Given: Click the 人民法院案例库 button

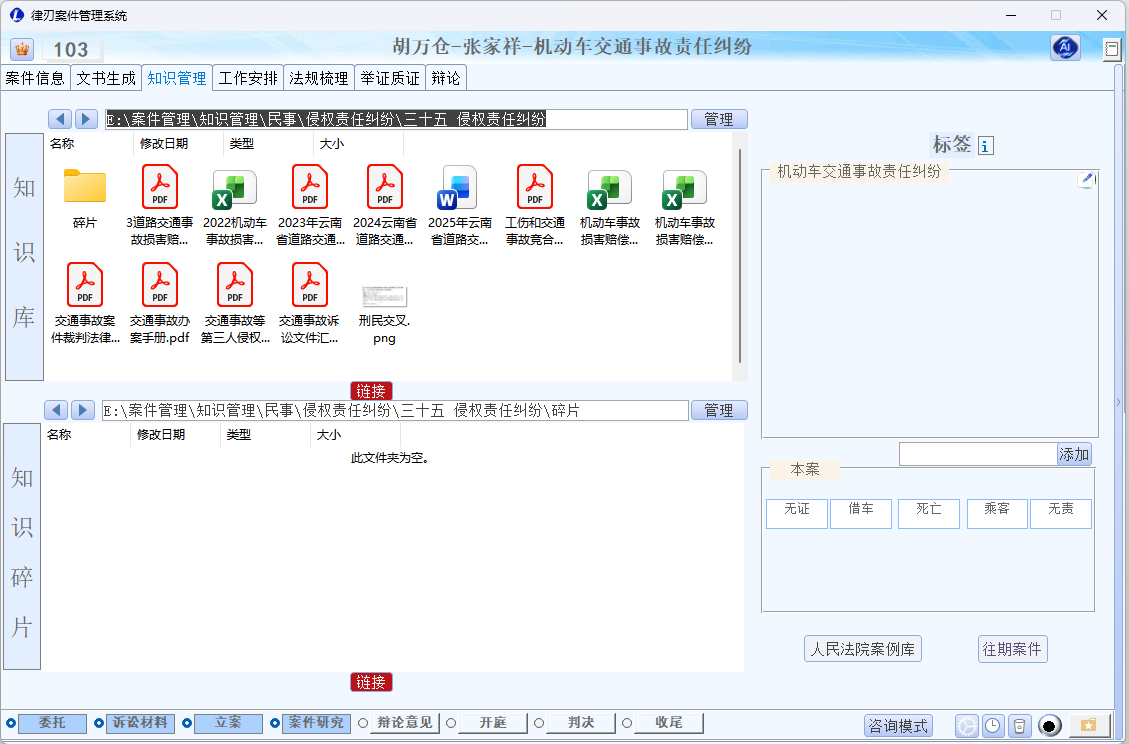Looking at the screenshot, I should pyautogui.click(x=862, y=649).
